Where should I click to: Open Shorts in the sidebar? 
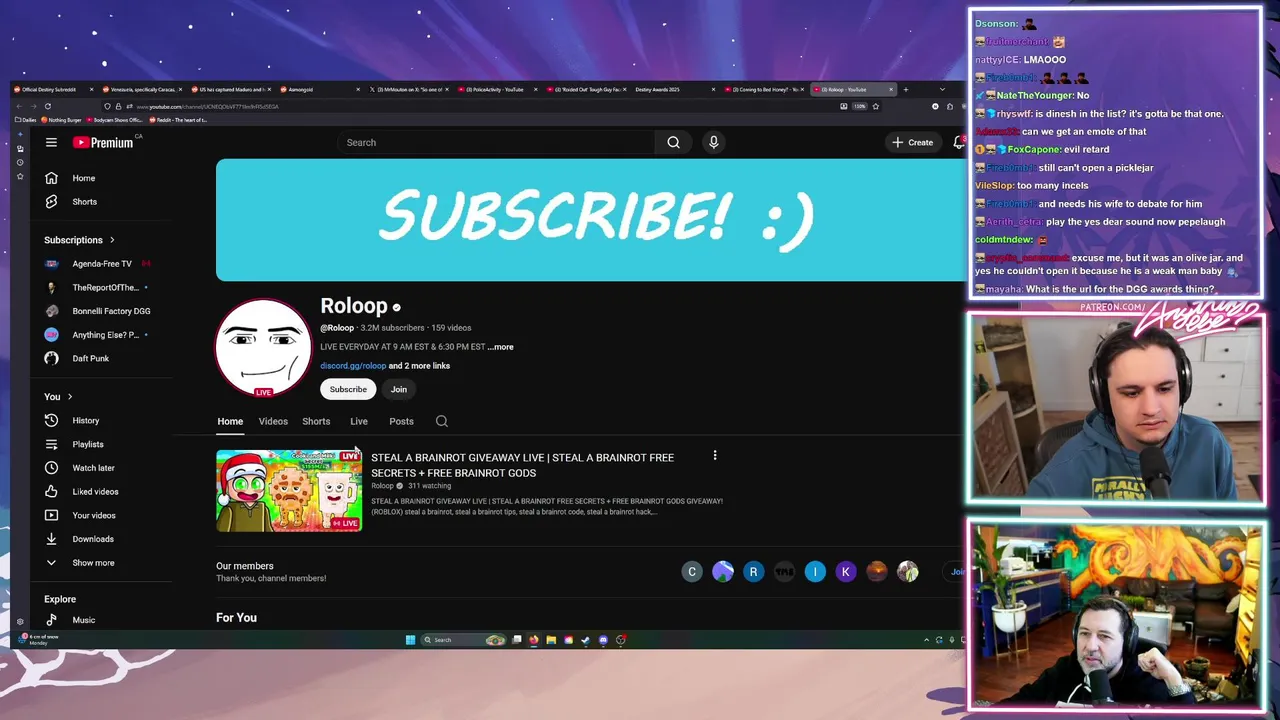[84, 202]
